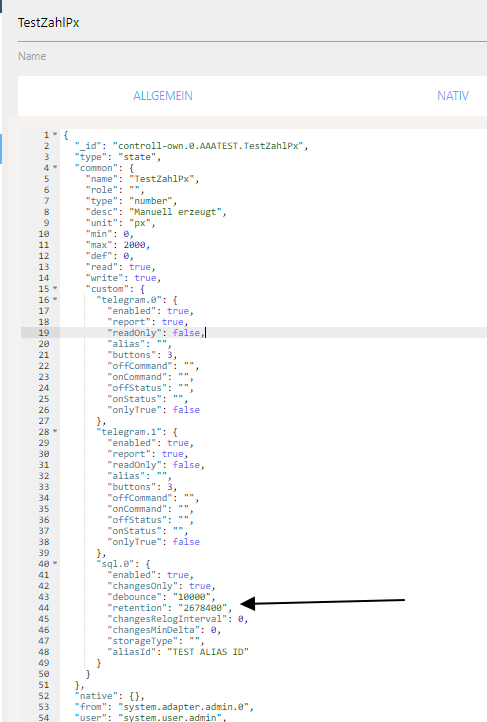Screen dimensions: 487x722
Task: Click line number 44 in the gutter
Action: [x=44, y=608]
